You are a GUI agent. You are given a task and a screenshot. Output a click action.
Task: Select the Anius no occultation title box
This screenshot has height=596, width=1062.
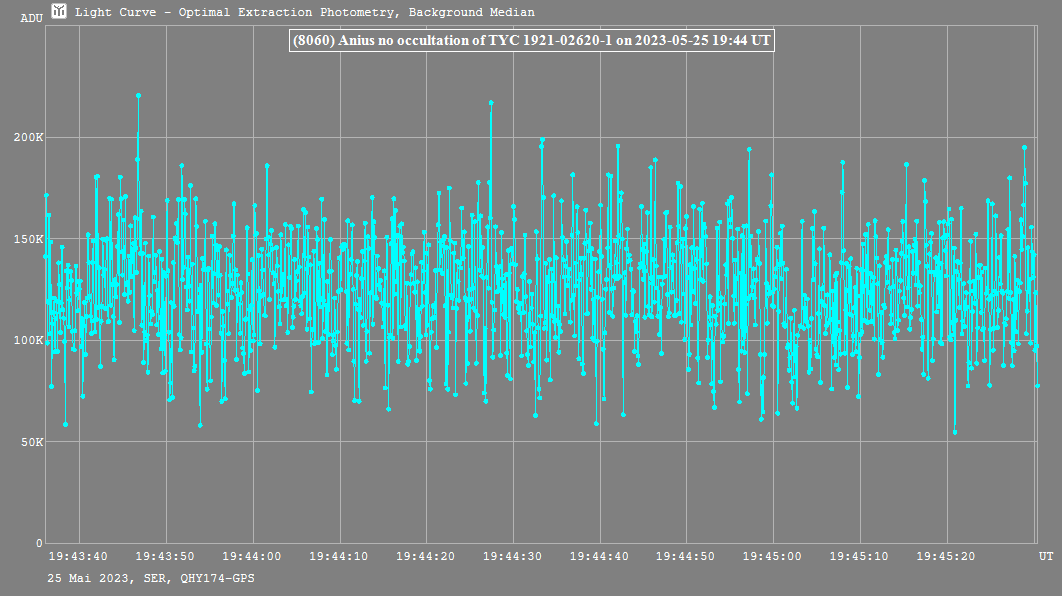pyautogui.click(x=530, y=41)
